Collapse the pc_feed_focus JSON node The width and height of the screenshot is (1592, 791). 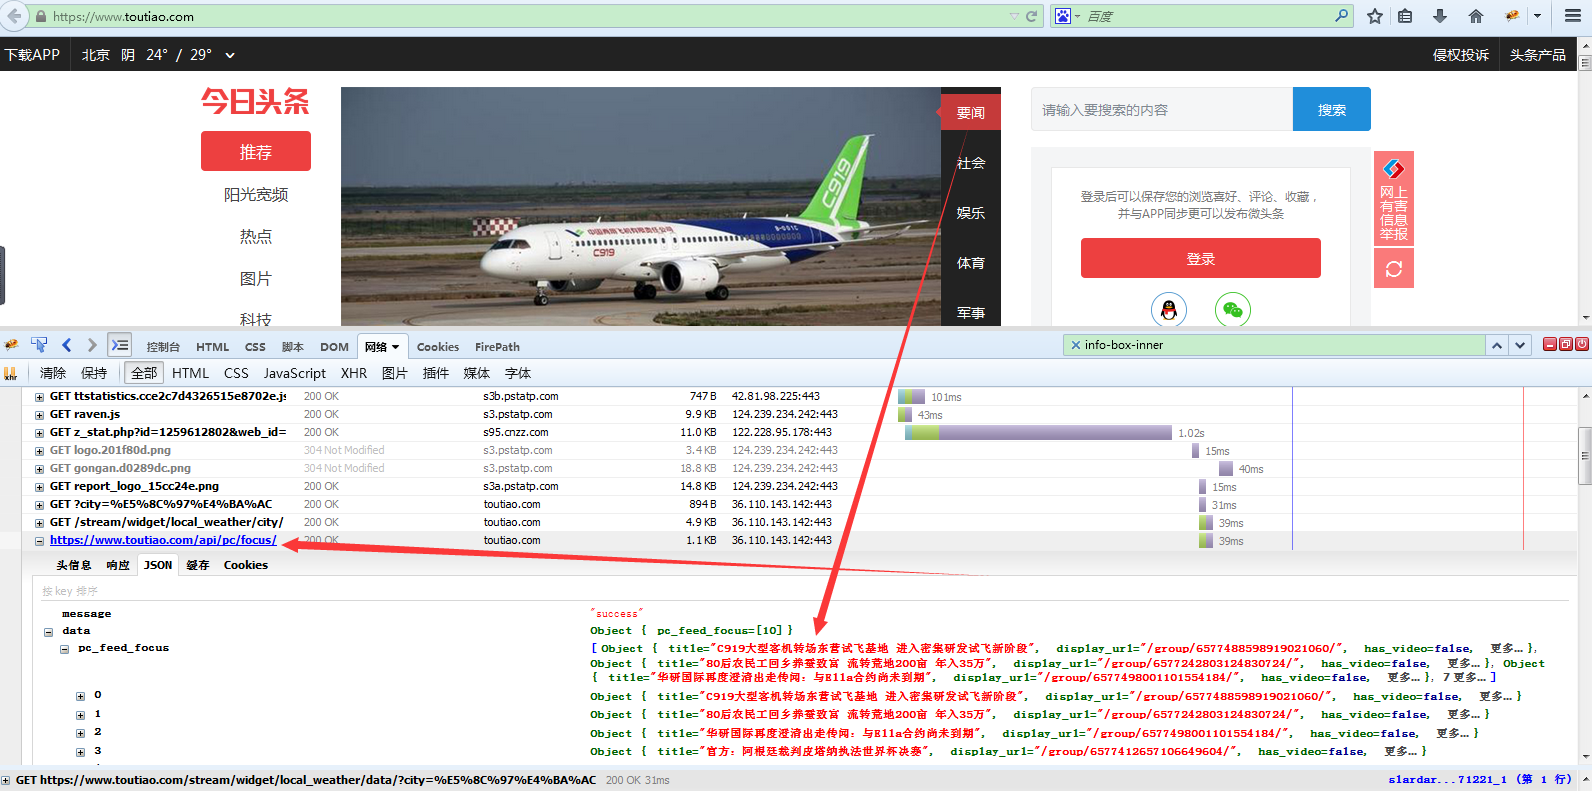coord(64,649)
